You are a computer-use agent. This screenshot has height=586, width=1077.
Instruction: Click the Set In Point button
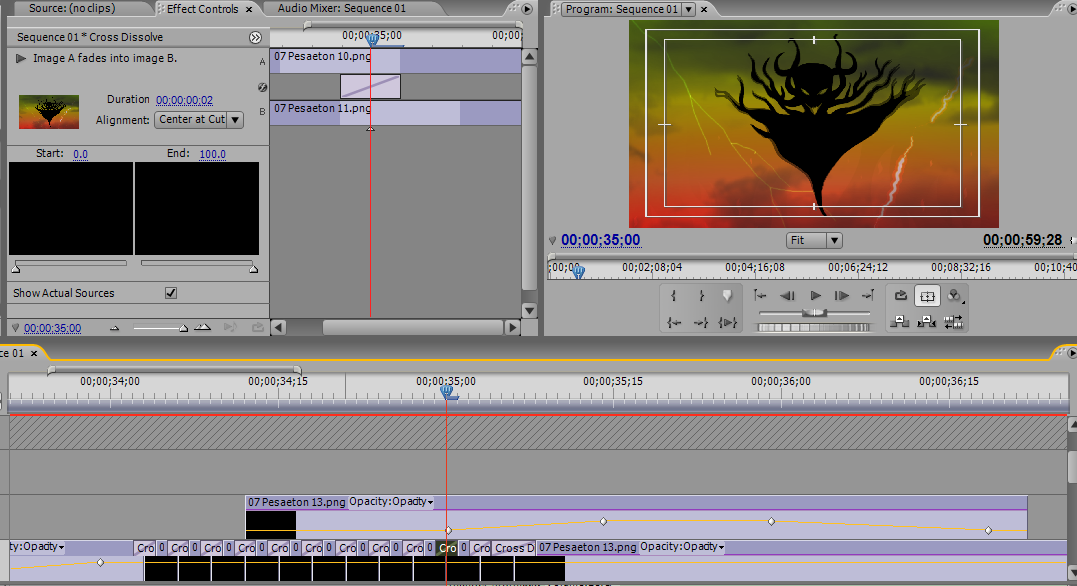point(674,296)
